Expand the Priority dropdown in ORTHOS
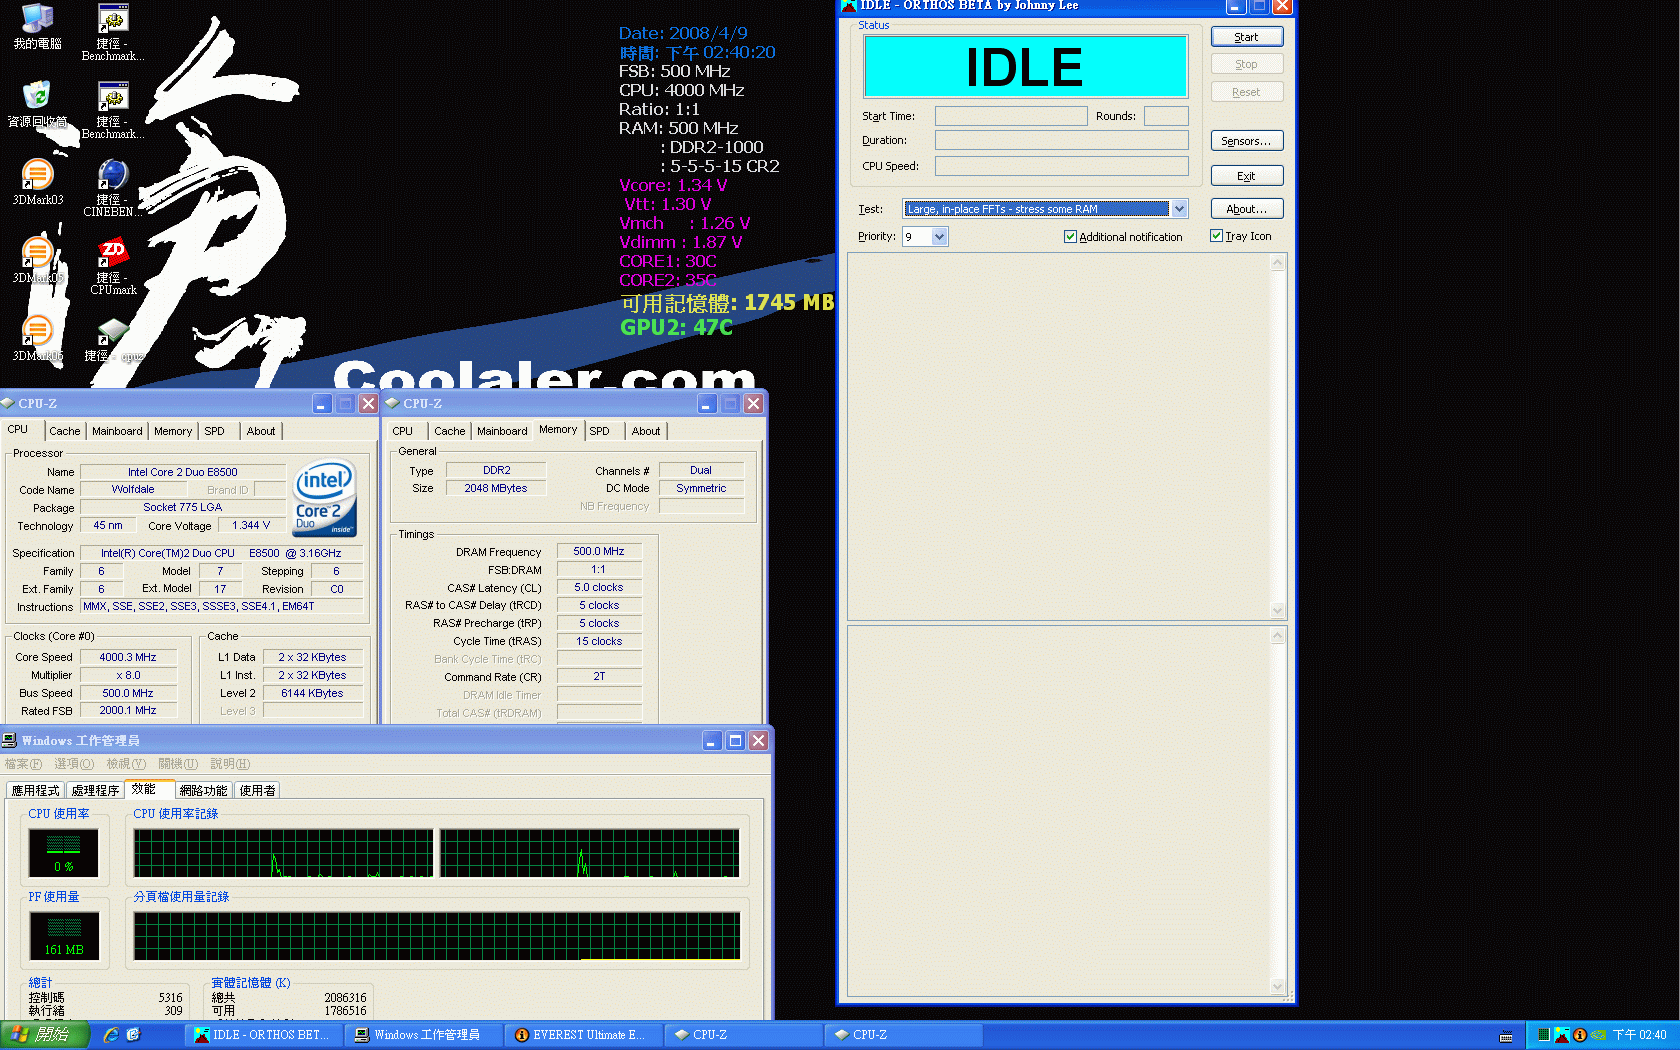The image size is (1680, 1050). point(939,237)
